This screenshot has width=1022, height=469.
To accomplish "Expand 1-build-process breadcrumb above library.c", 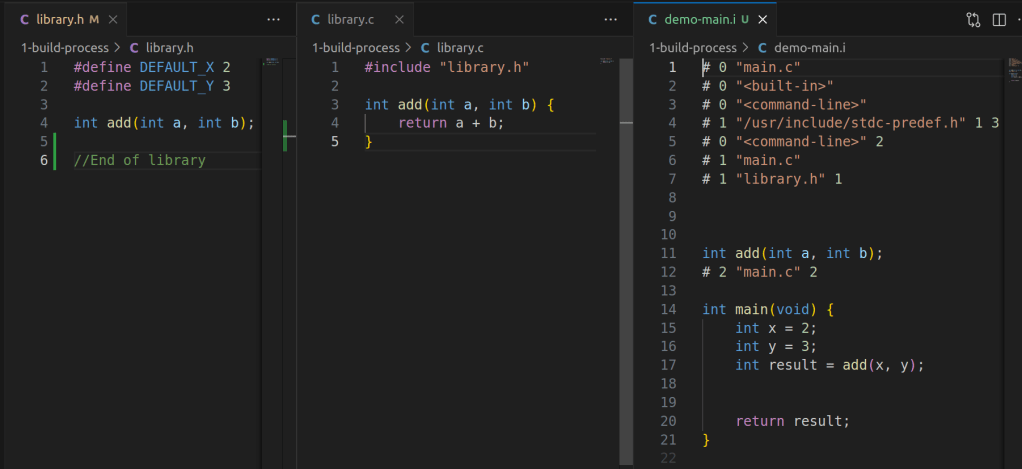I will (355, 47).
